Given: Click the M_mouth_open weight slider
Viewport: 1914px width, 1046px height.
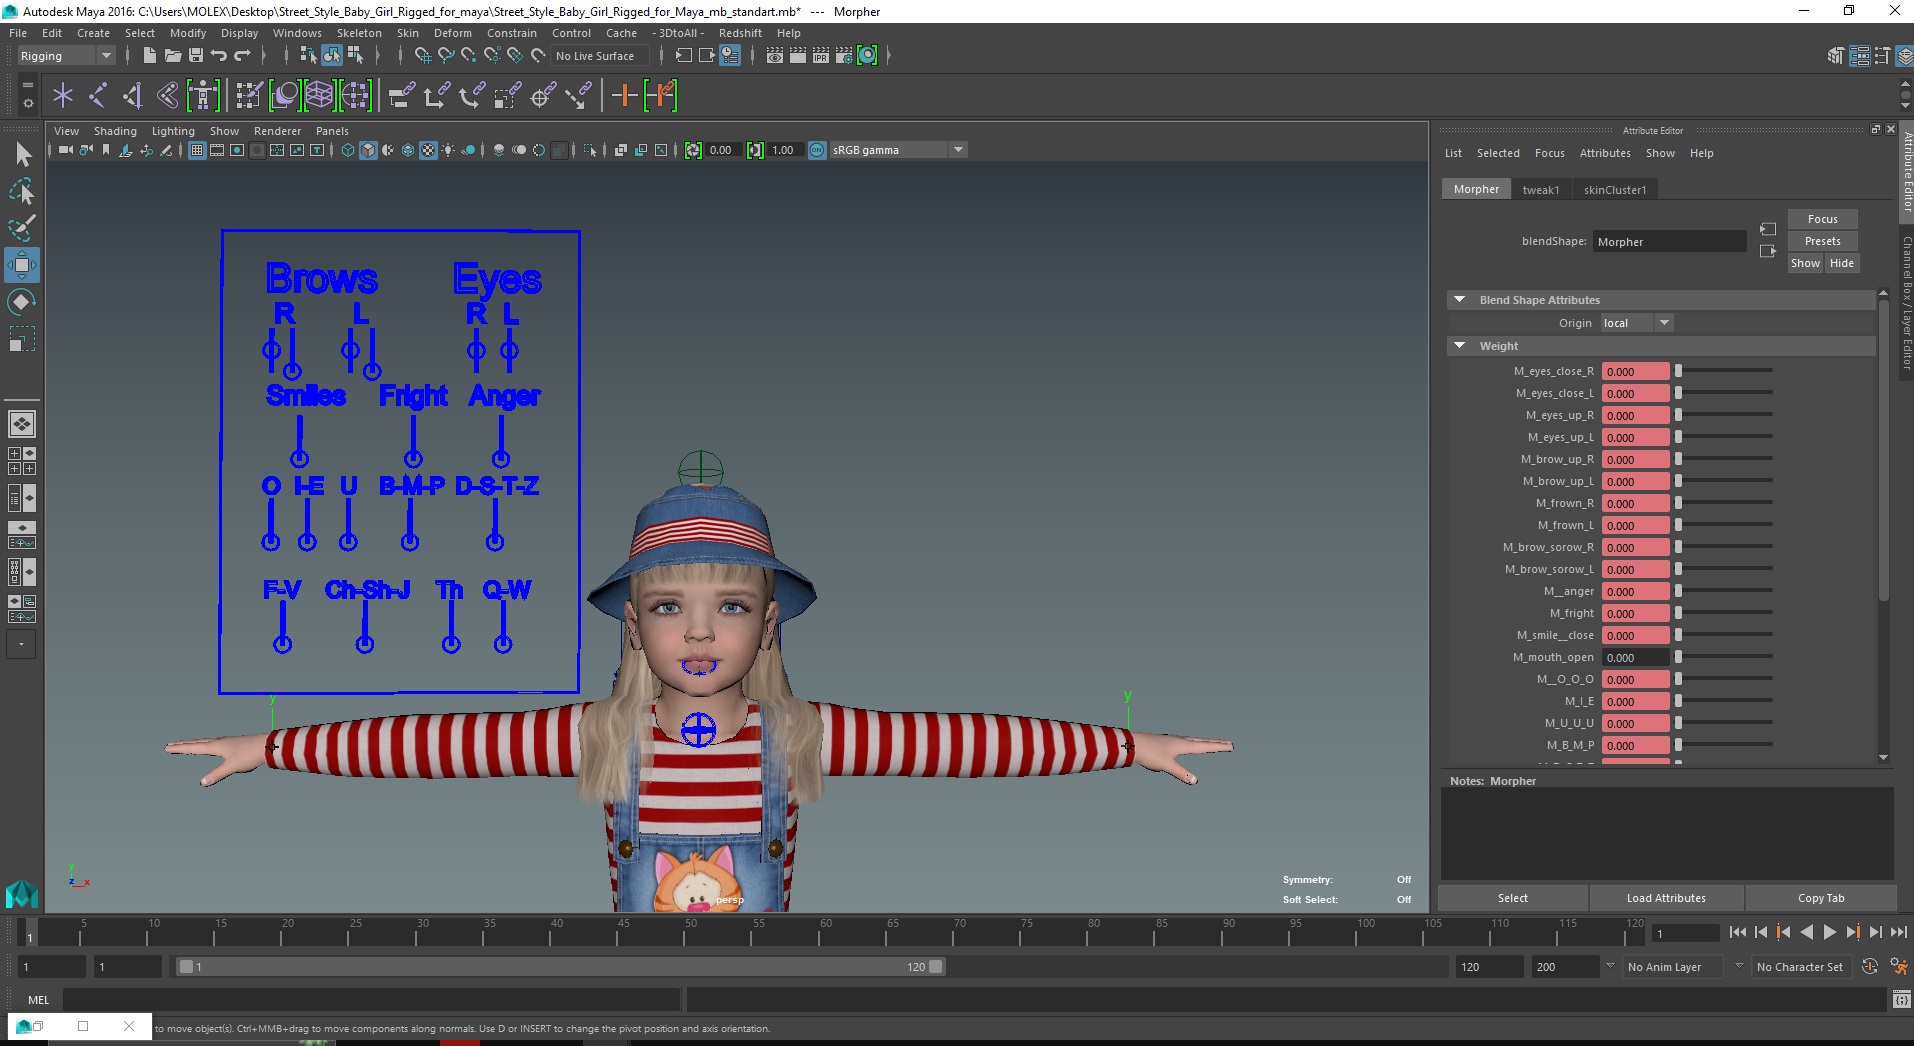Looking at the screenshot, I should (1724, 657).
